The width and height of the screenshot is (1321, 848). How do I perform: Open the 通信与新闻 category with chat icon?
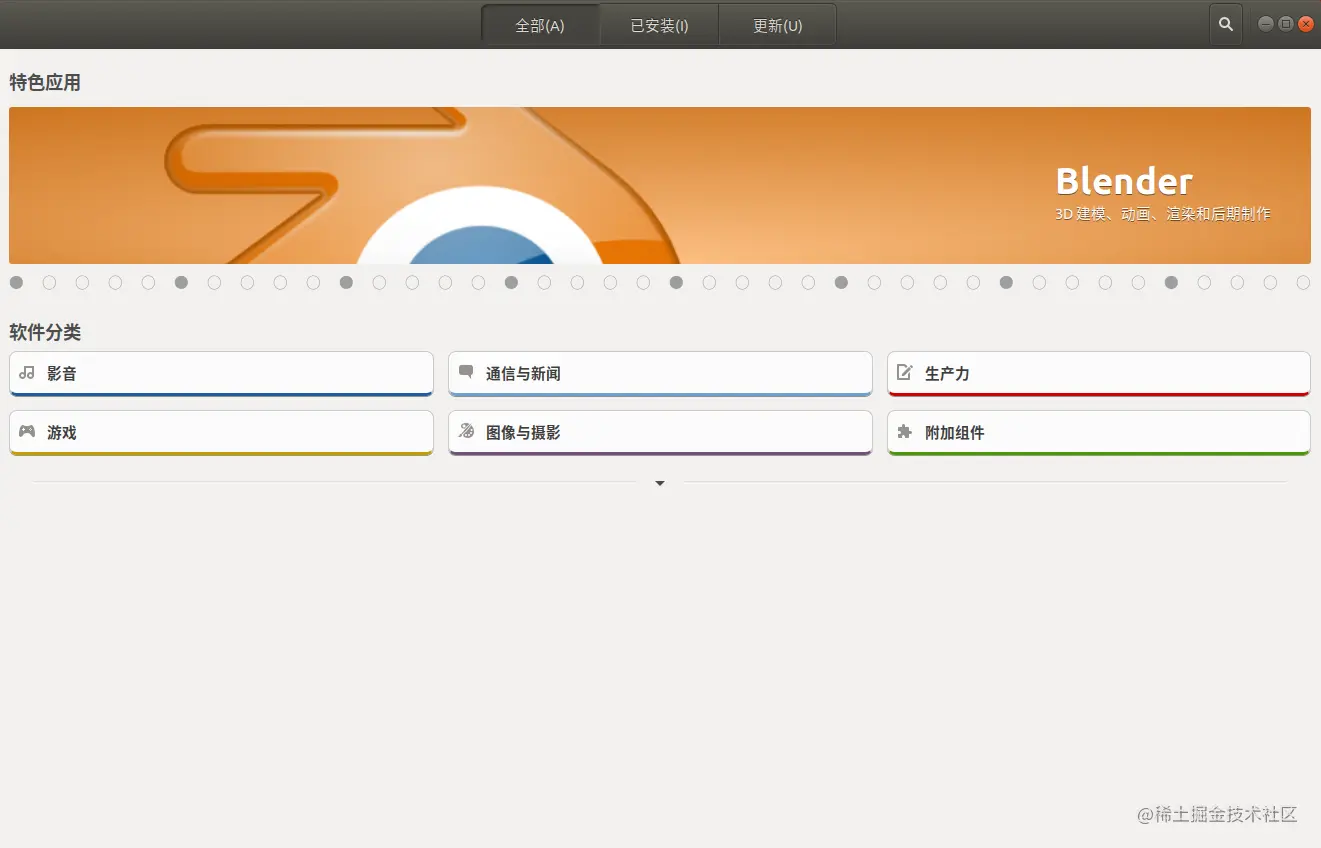(660, 373)
